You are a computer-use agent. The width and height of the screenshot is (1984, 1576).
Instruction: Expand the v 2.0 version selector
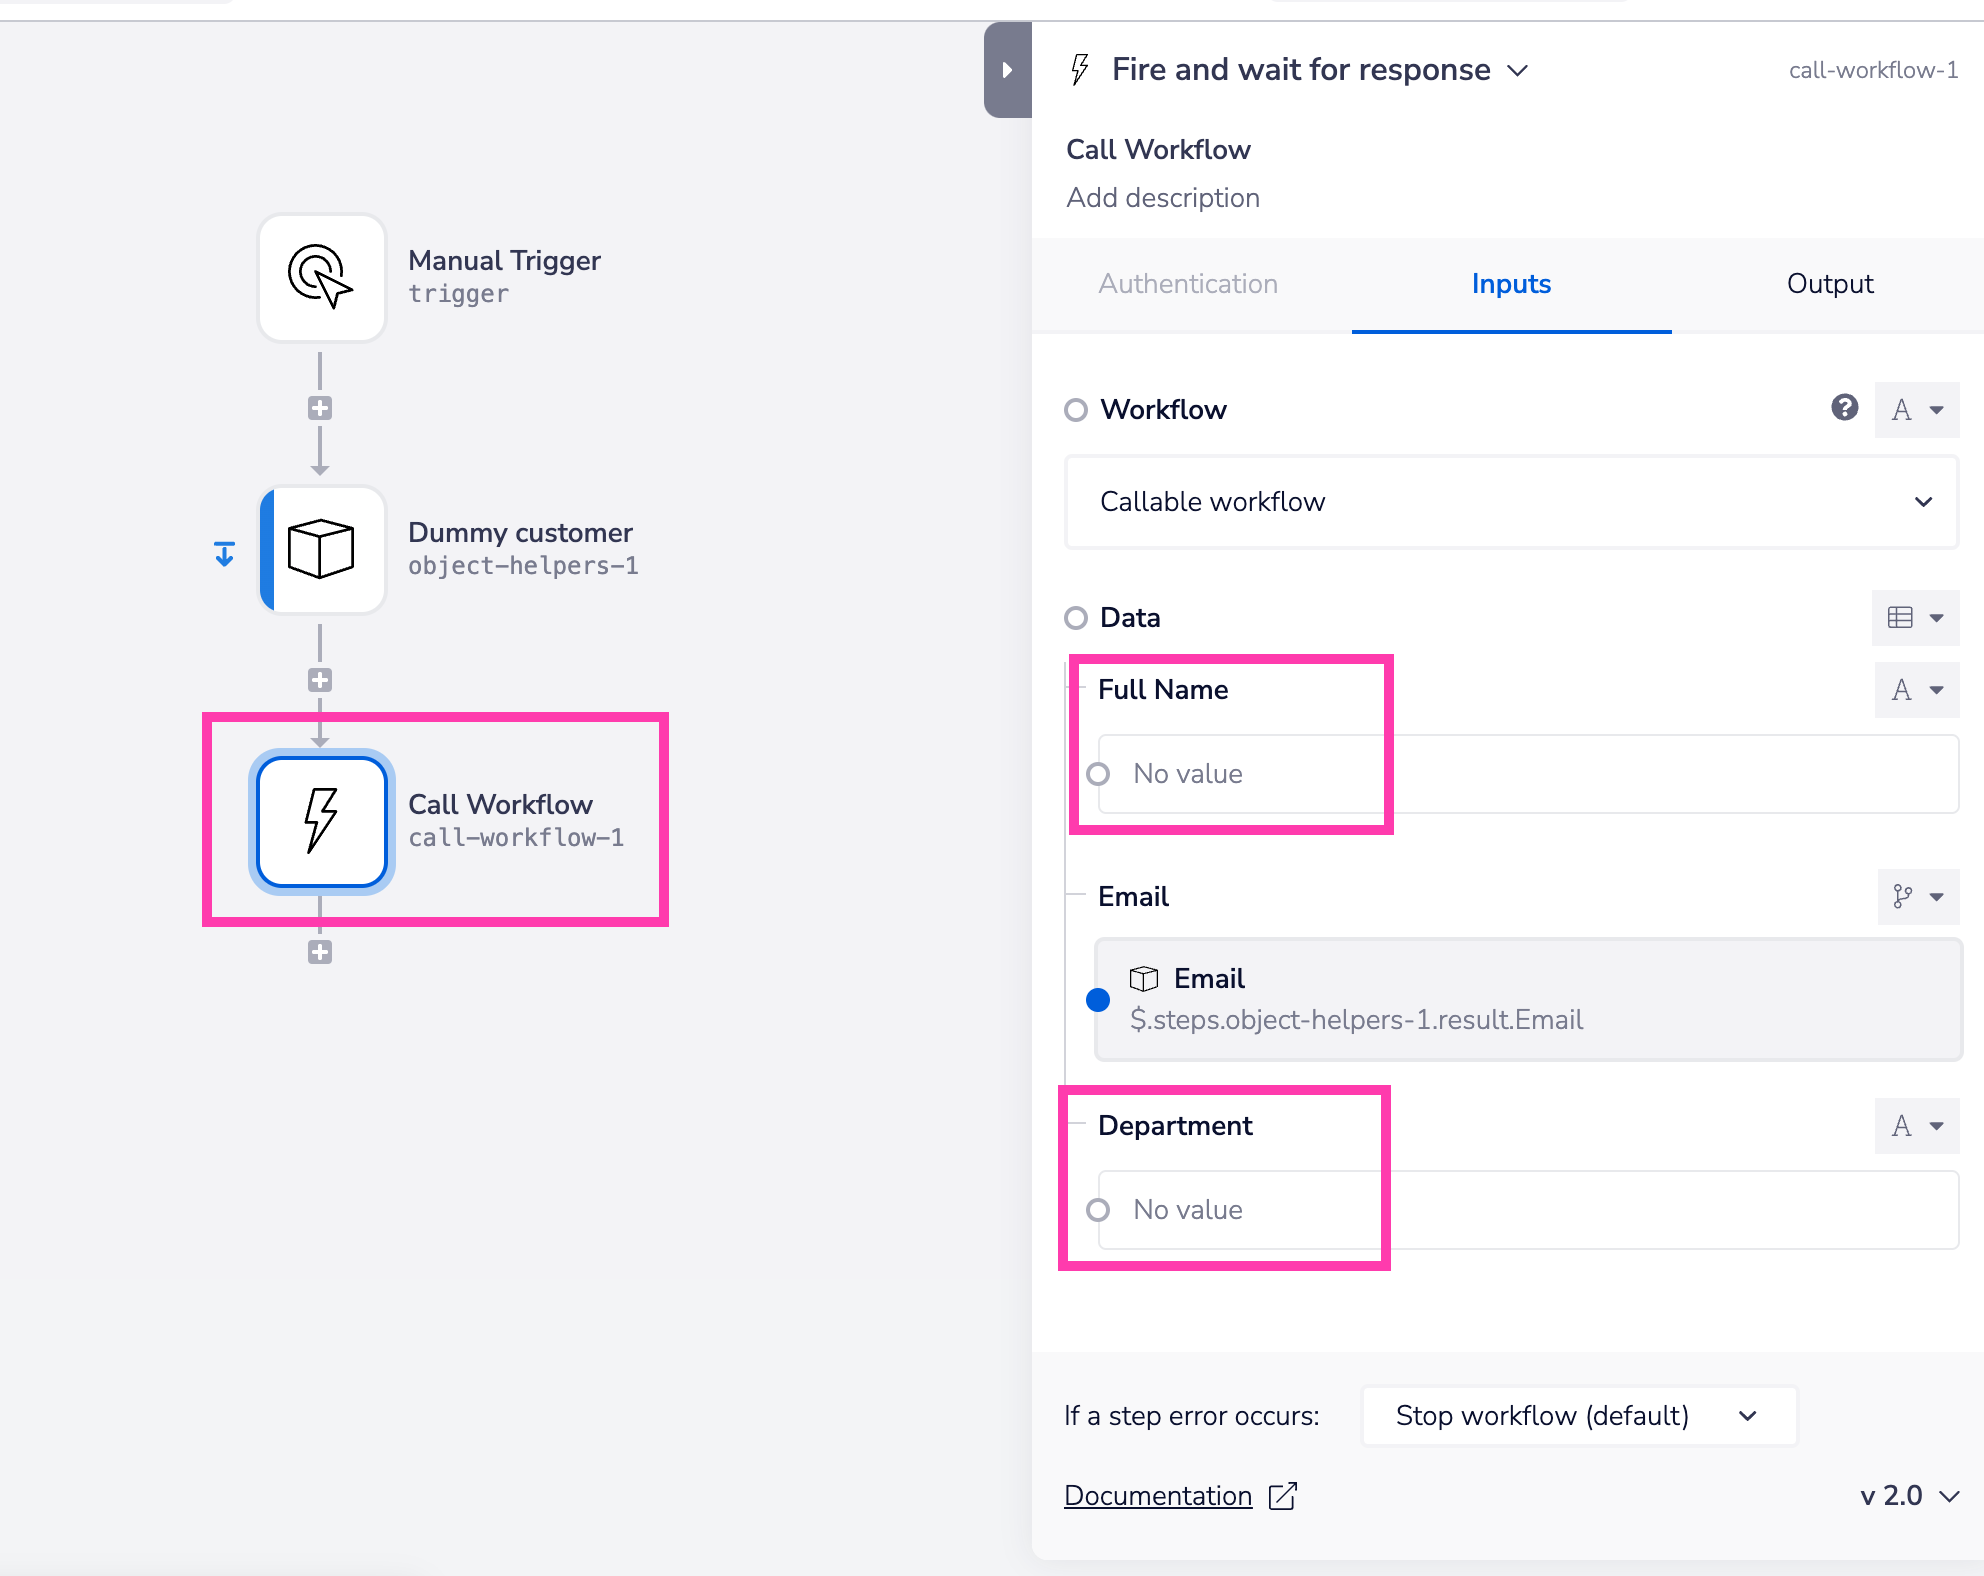pyautogui.click(x=1908, y=1496)
